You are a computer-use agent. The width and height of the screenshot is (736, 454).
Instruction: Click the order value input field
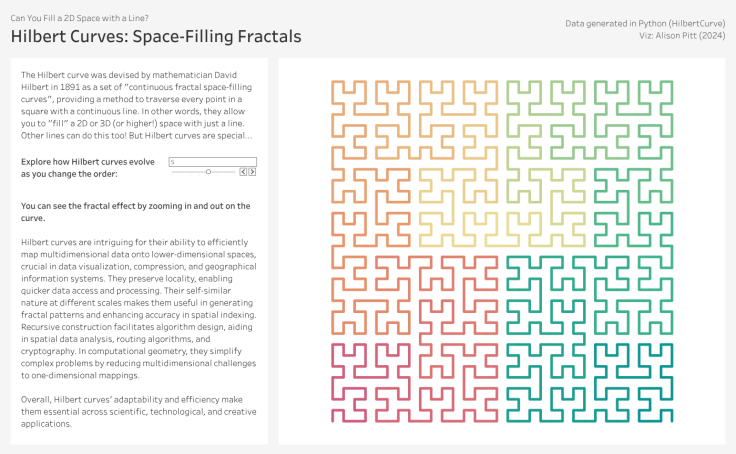(x=212, y=161)
